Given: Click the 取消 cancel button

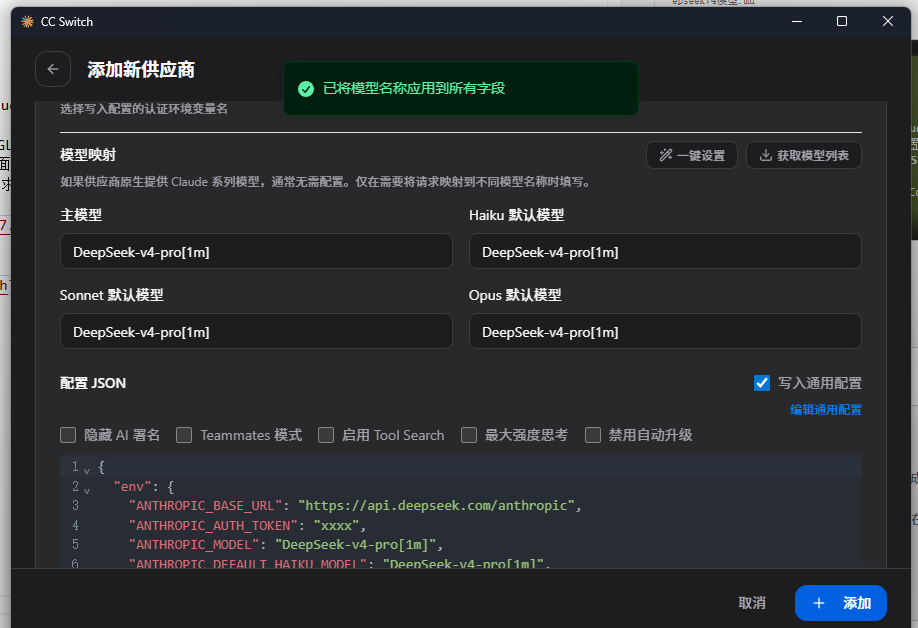Looking at the screenshot, I should click(x=752, y=603).
